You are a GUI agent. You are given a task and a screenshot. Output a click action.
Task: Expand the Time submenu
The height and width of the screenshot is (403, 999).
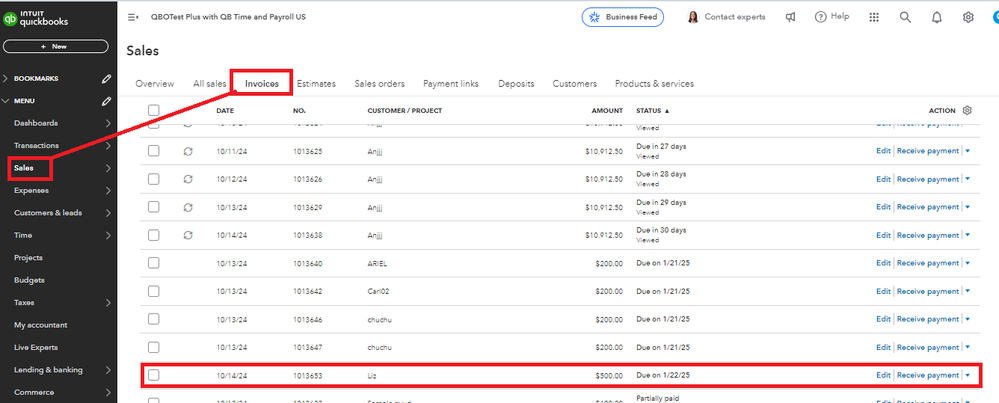click(x=108, y=235)
